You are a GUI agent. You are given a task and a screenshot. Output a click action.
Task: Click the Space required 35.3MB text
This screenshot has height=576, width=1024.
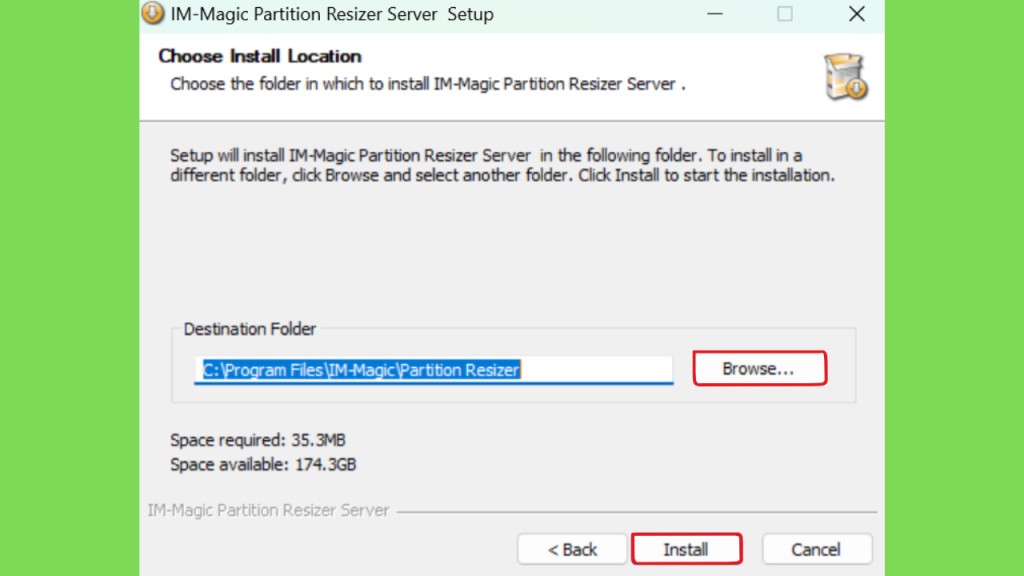pyautogui.click(x=258, y=440)
